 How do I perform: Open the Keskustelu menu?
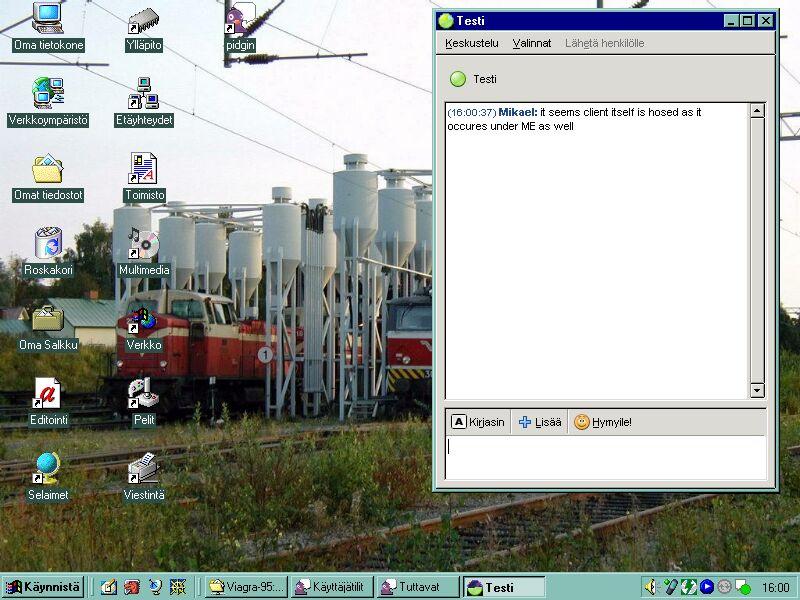pyautogui.click(x=471, y=43)
